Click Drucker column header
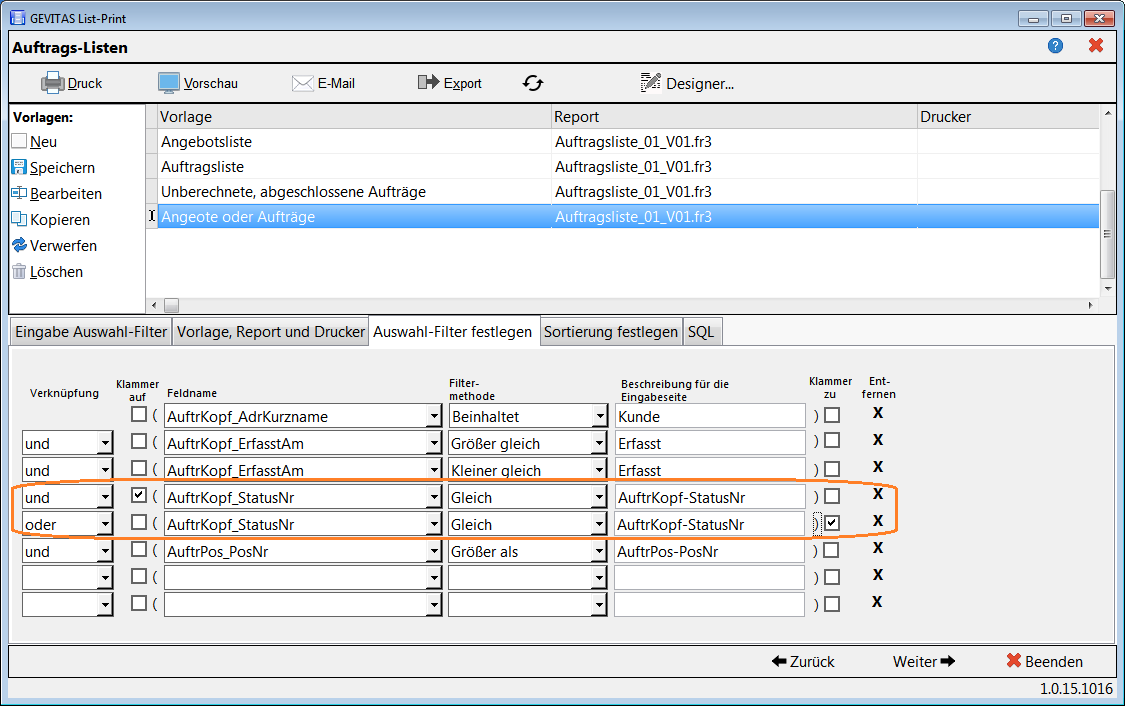This screenshot has height=706, width=1125. (x=1008, y=116)
